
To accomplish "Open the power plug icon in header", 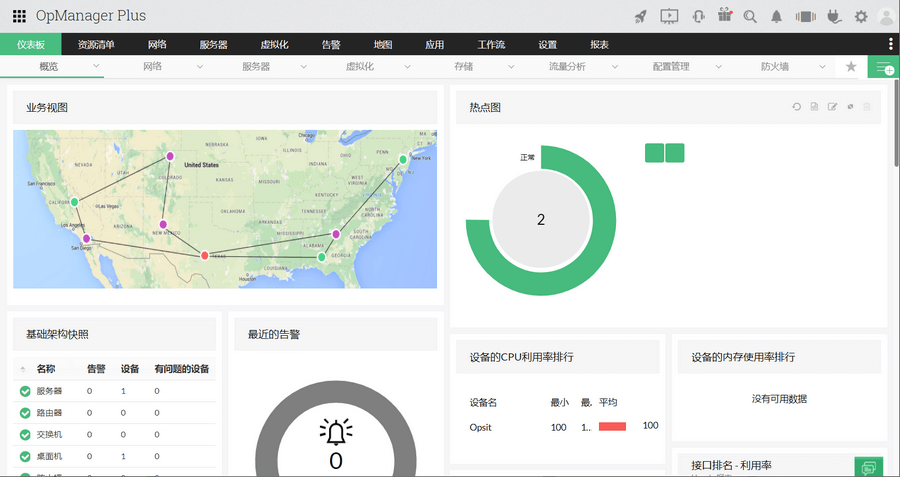I will pos(833,17).
